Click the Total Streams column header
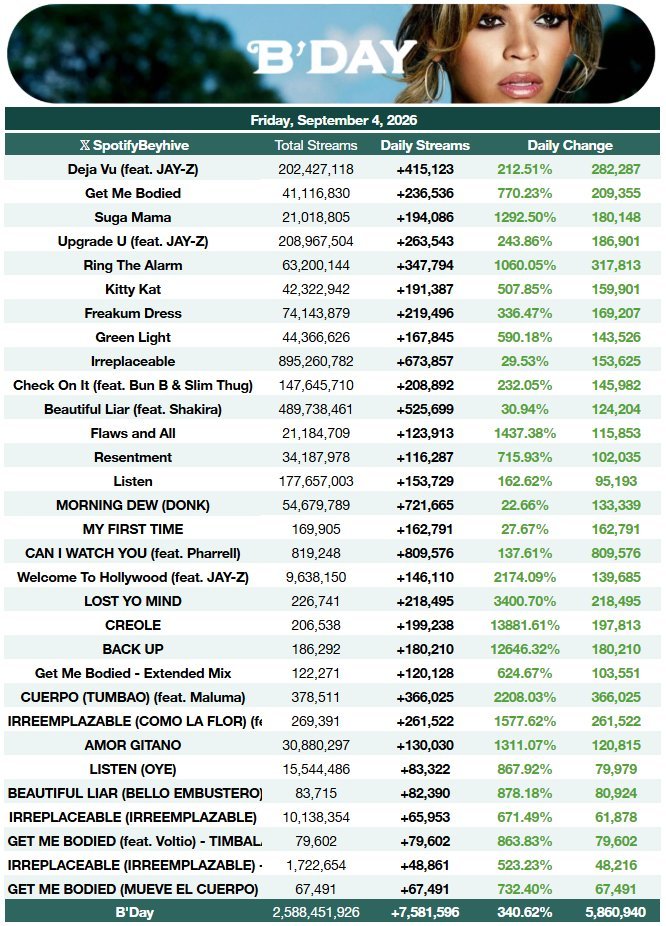Screen dimensions: 666x926 click(316, 145)
